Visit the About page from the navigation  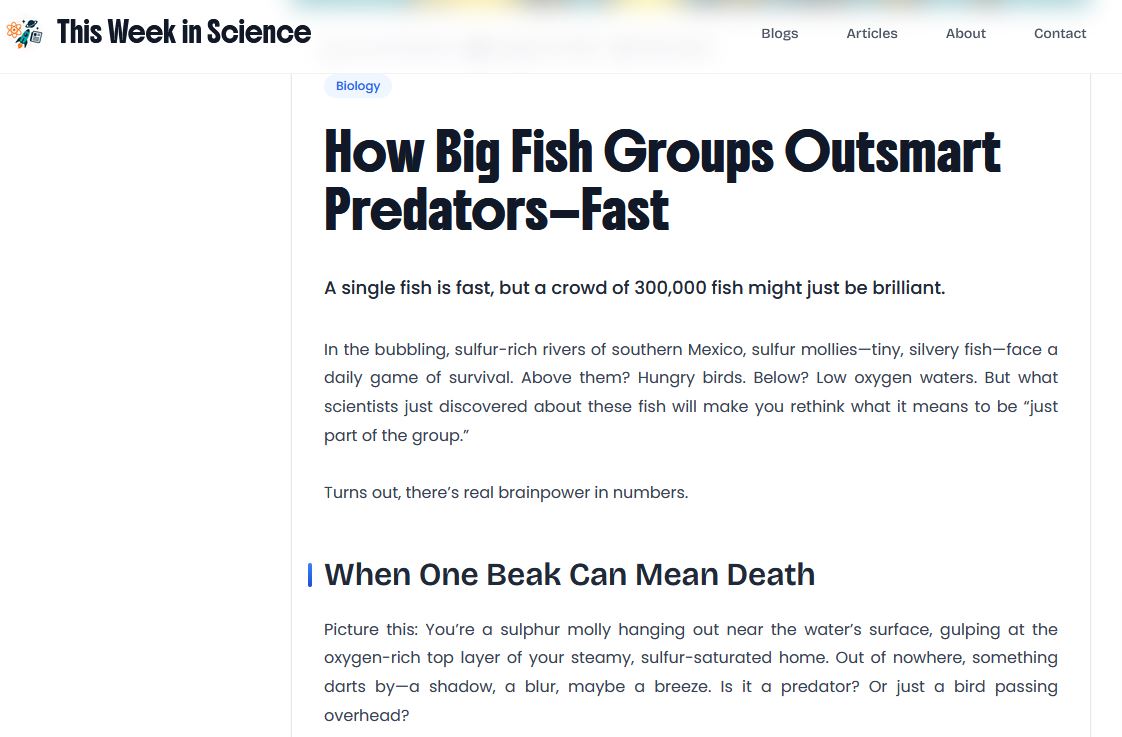click(965, 33)
